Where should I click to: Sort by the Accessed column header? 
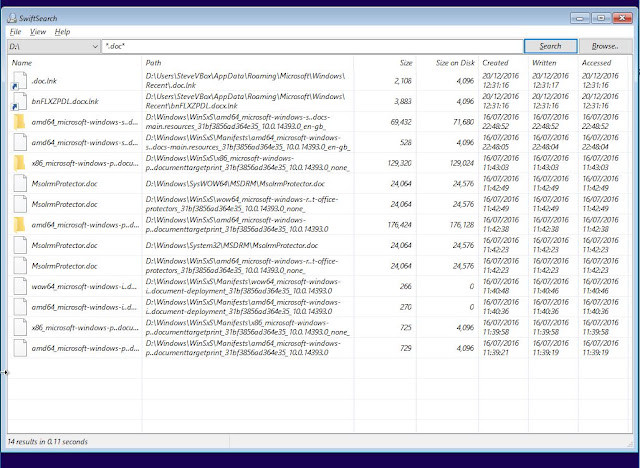[596, 63]
